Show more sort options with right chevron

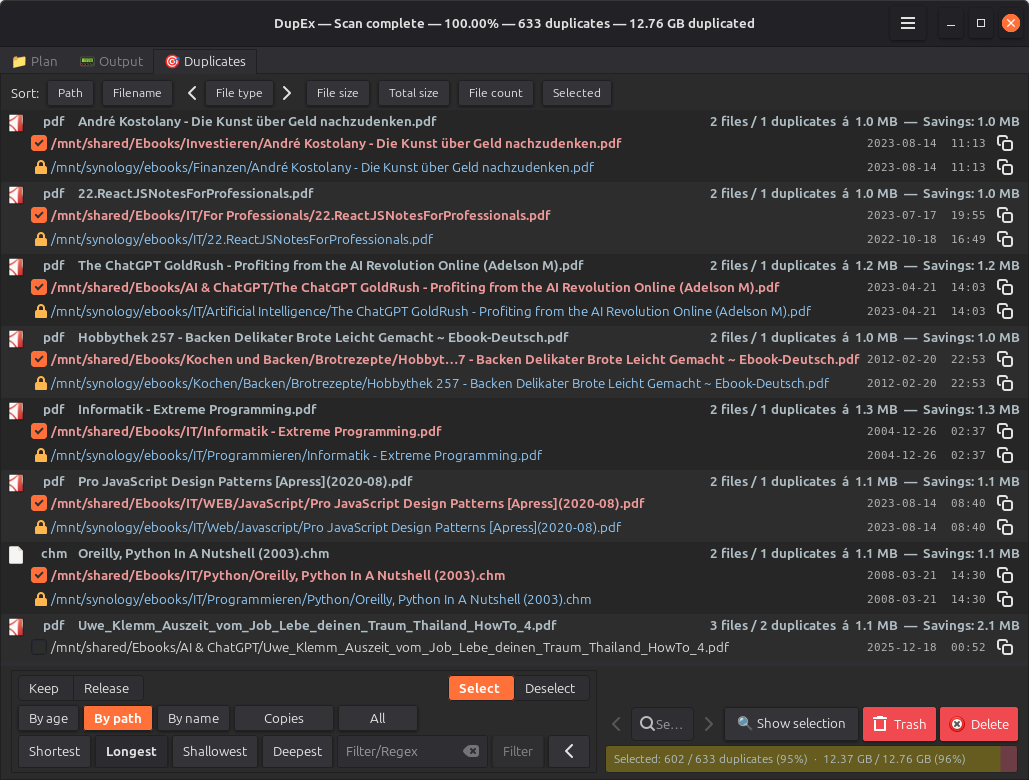(287, 93)
